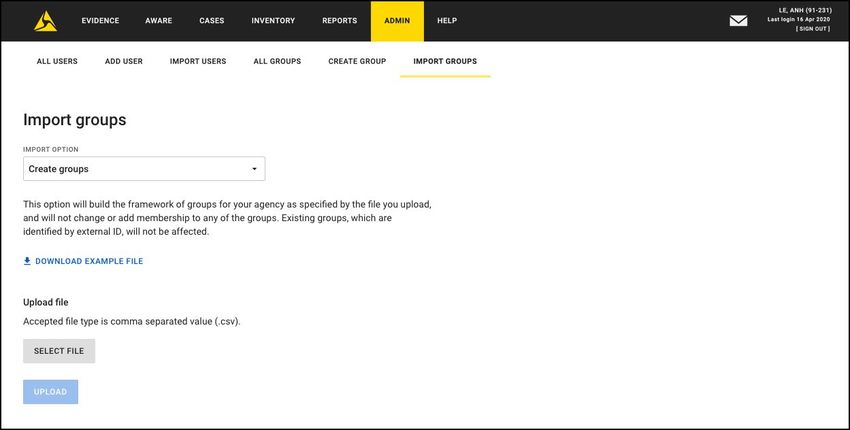Go to the Cases menu
The width and height of the screenshot is (850, 430).
pos(211,21)
